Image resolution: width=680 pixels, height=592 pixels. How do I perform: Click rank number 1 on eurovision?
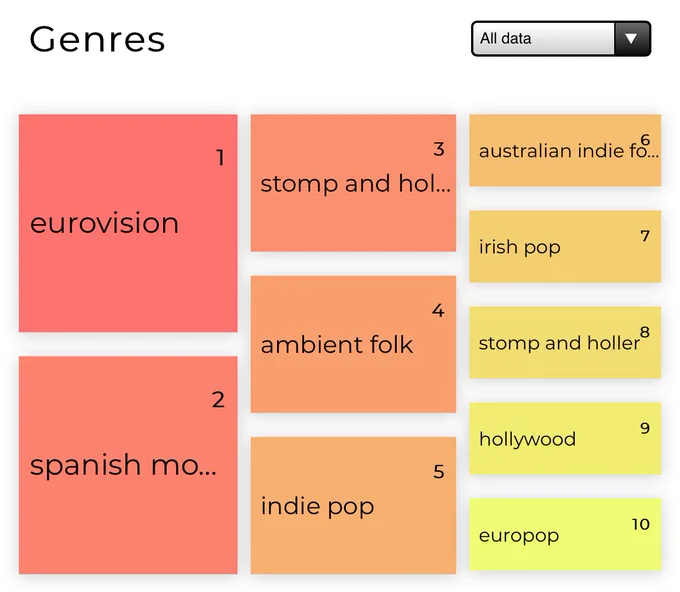[220, 157]
